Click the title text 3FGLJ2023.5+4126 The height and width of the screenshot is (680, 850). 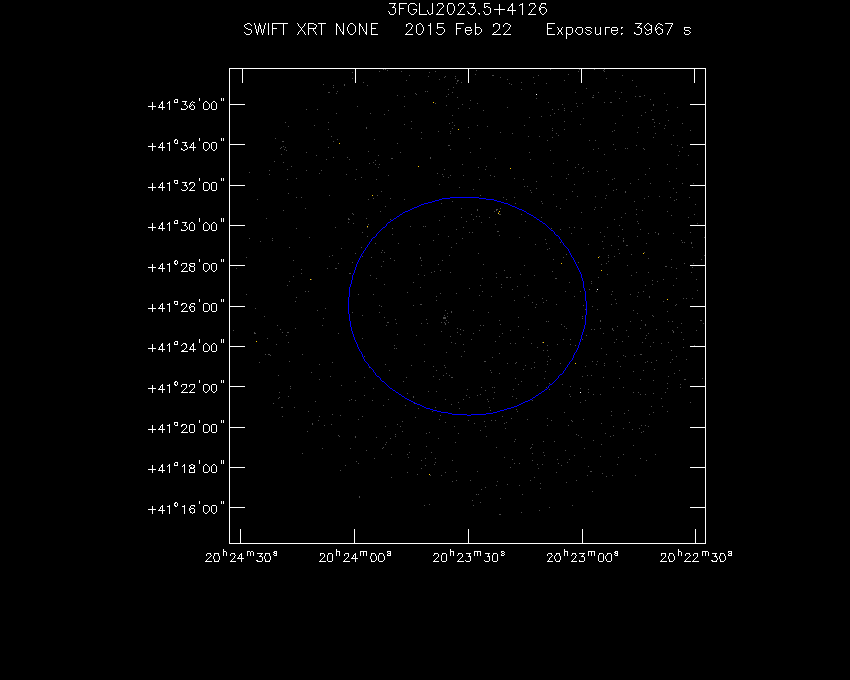coord(467,9)
